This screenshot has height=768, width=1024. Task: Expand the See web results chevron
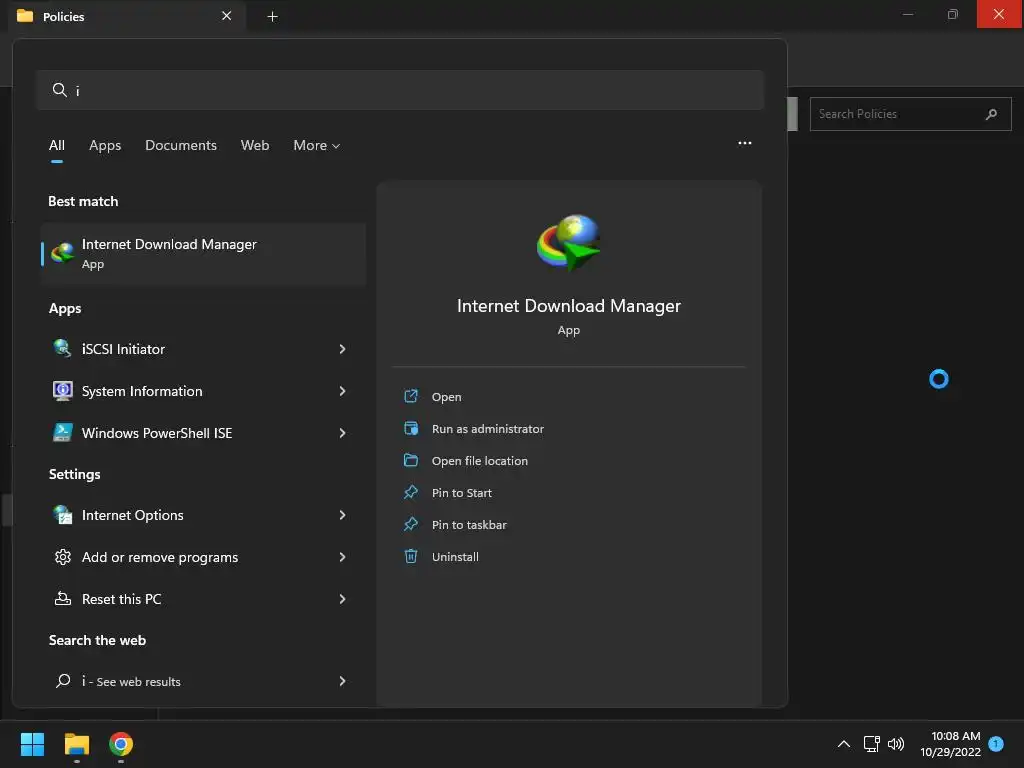pyautogui.click(x=342, y=680)
